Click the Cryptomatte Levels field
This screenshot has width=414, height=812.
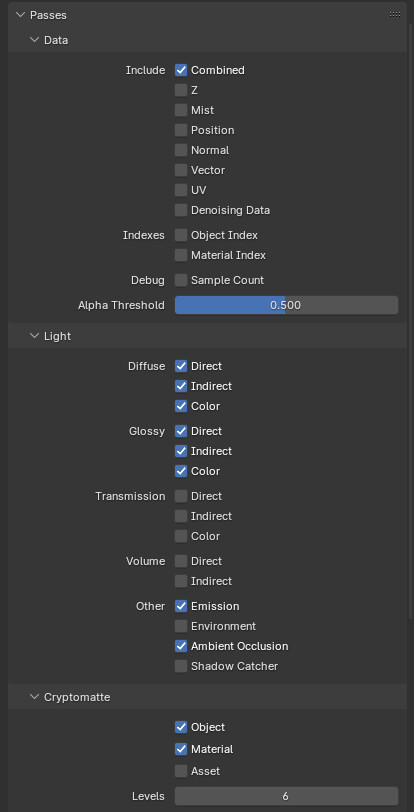coord(286,796)
